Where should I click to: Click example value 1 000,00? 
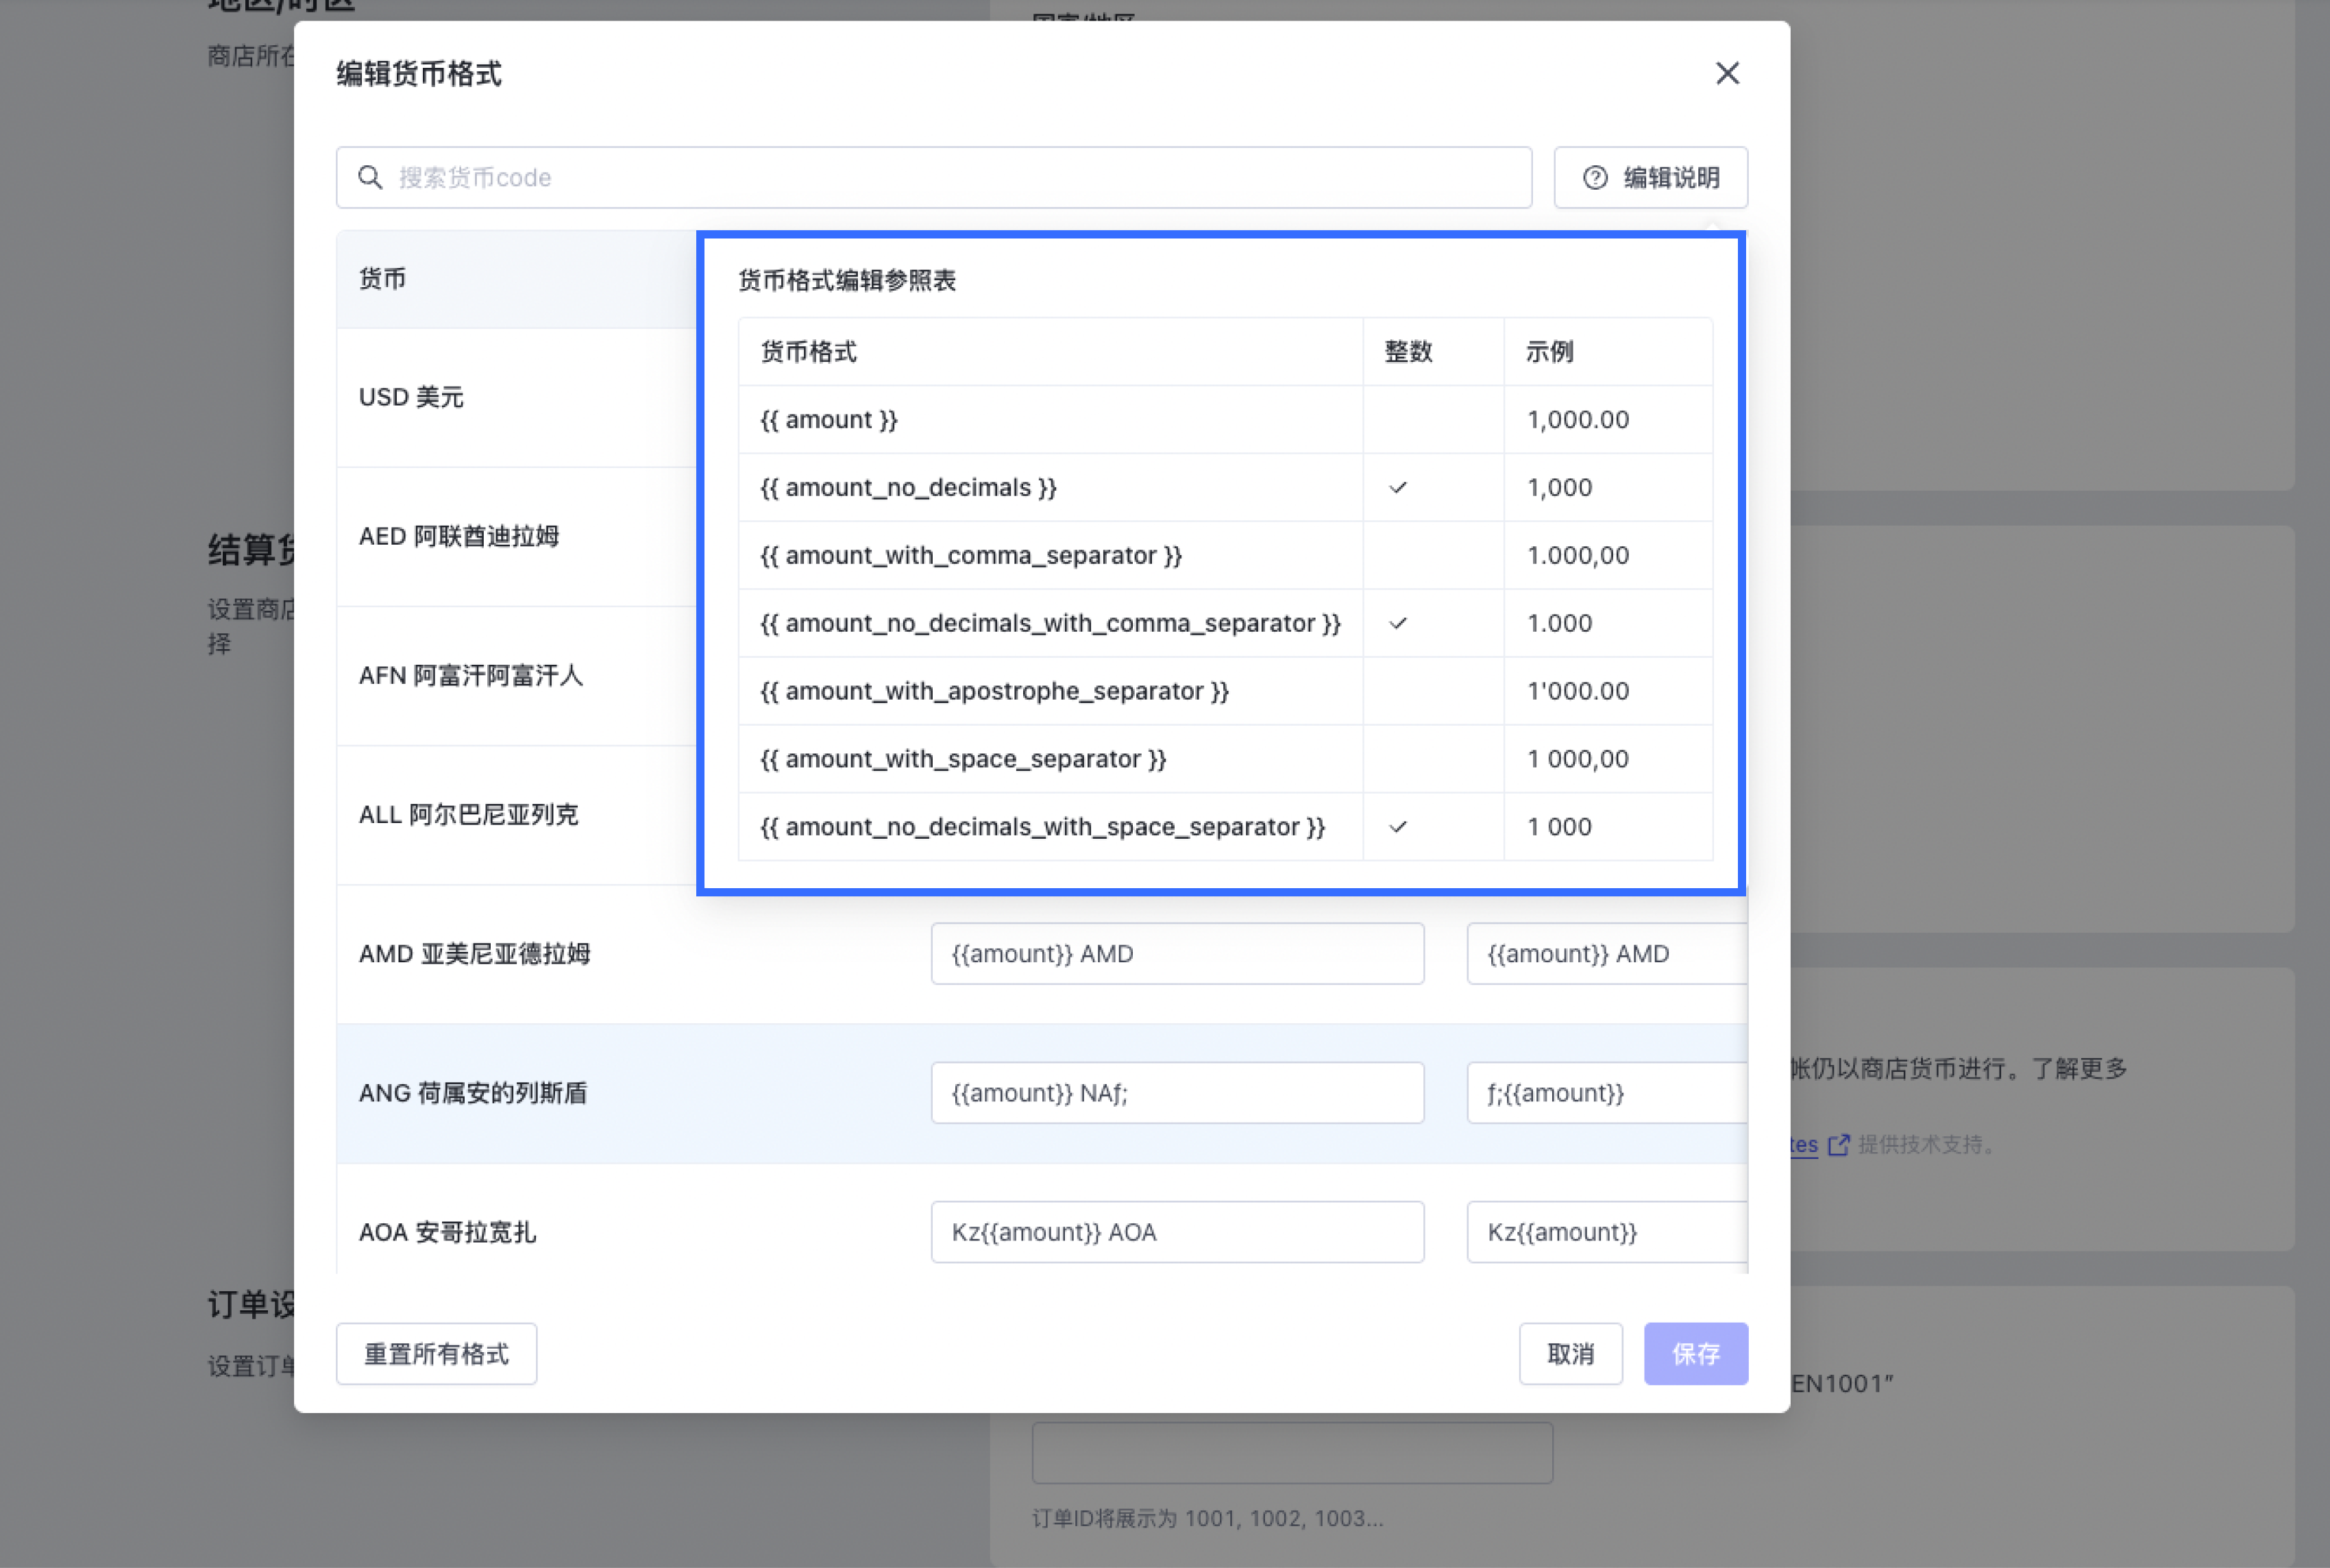pyautogui.click(x=1578, y=759)
